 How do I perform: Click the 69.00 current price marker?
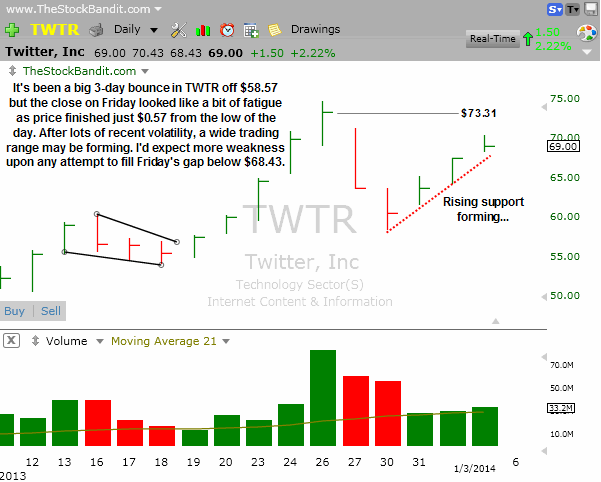coord(563,146)
